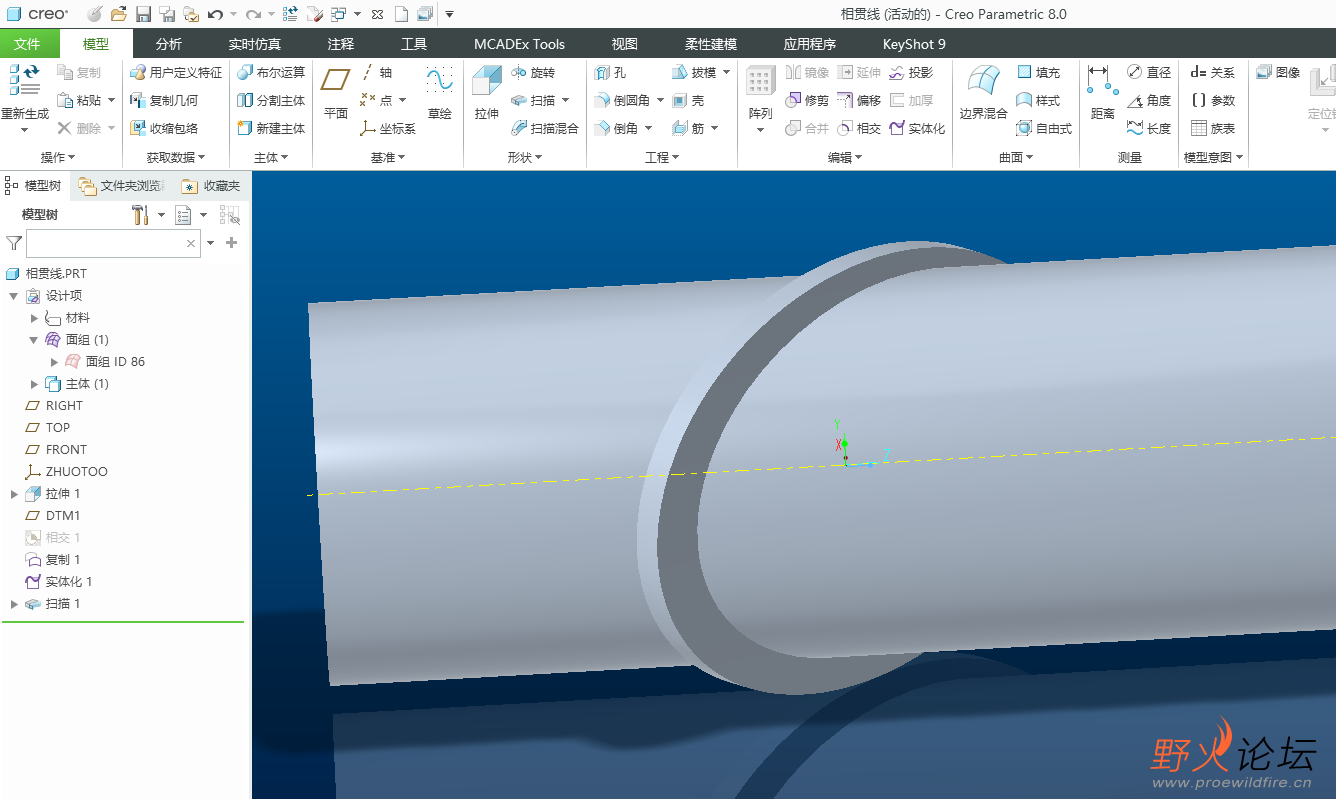Select the Plane (平面) datum tool
Screen dimensions: 1336x799
click(x=336, y=92)
